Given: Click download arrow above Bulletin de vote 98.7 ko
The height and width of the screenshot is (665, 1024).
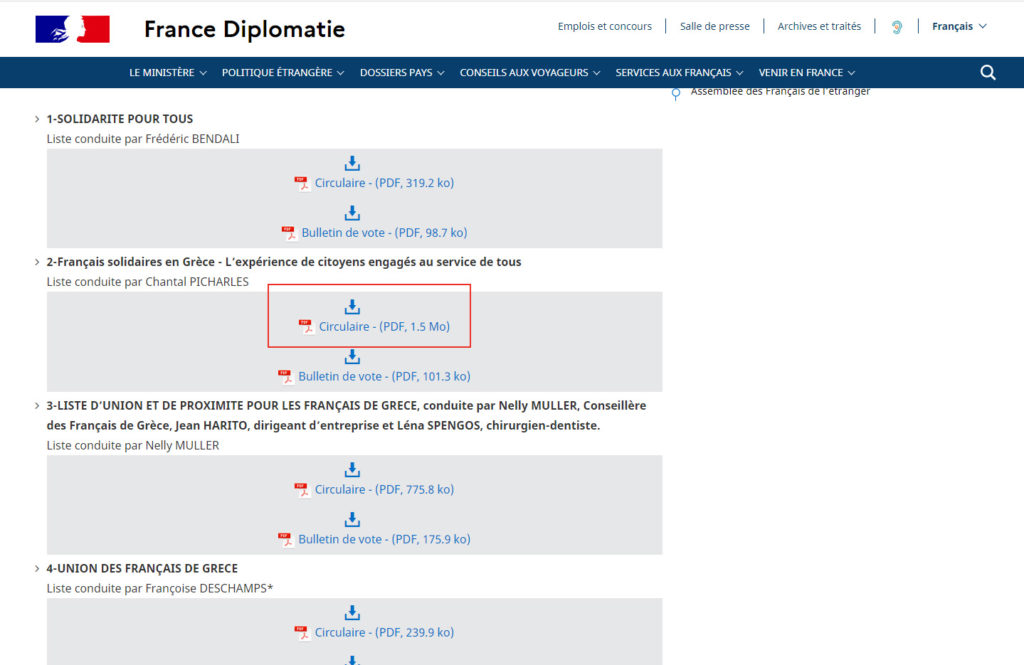Looking at the screenshot, I should coord(352,213).
